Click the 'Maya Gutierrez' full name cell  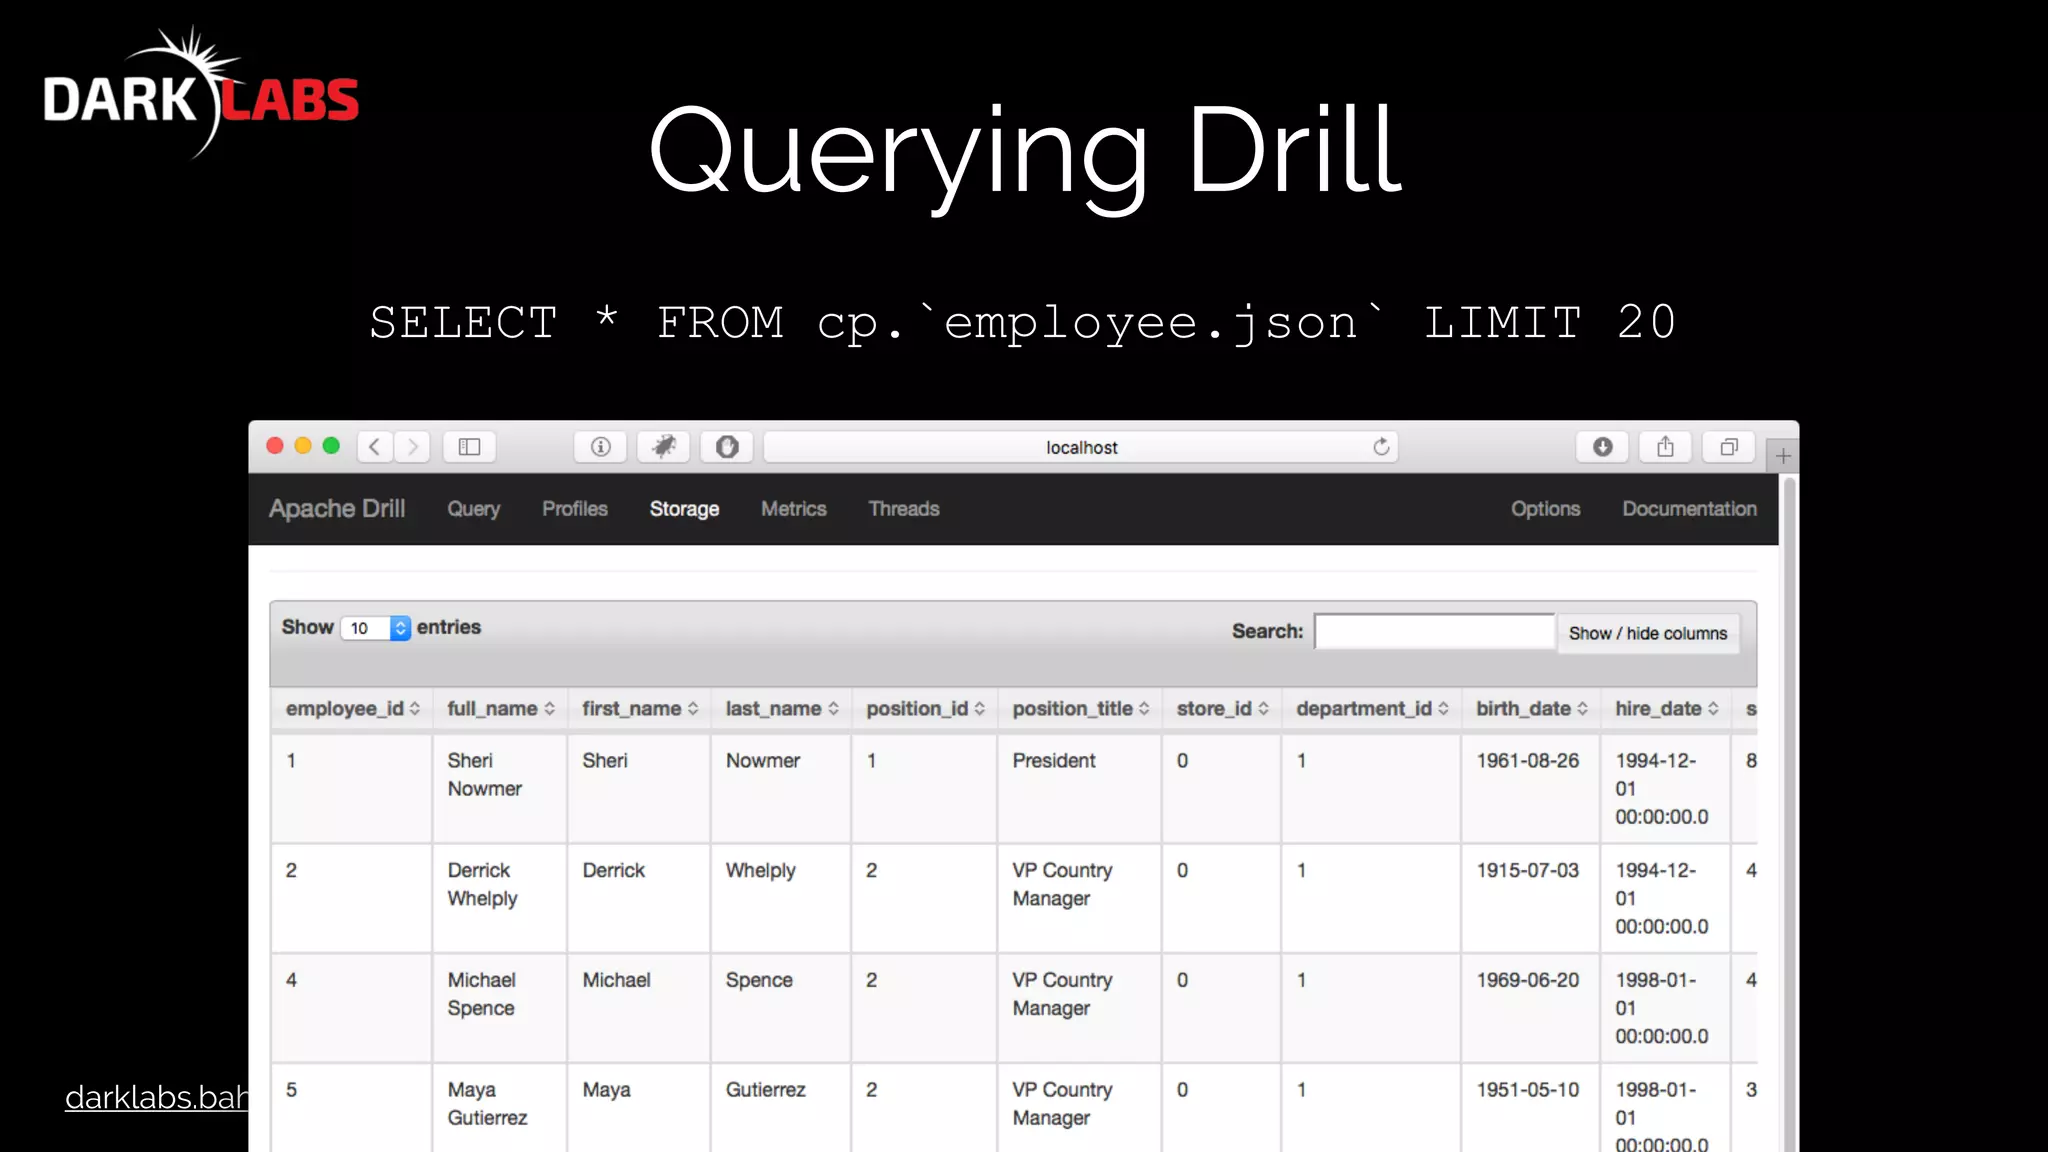click(500, 1108)
